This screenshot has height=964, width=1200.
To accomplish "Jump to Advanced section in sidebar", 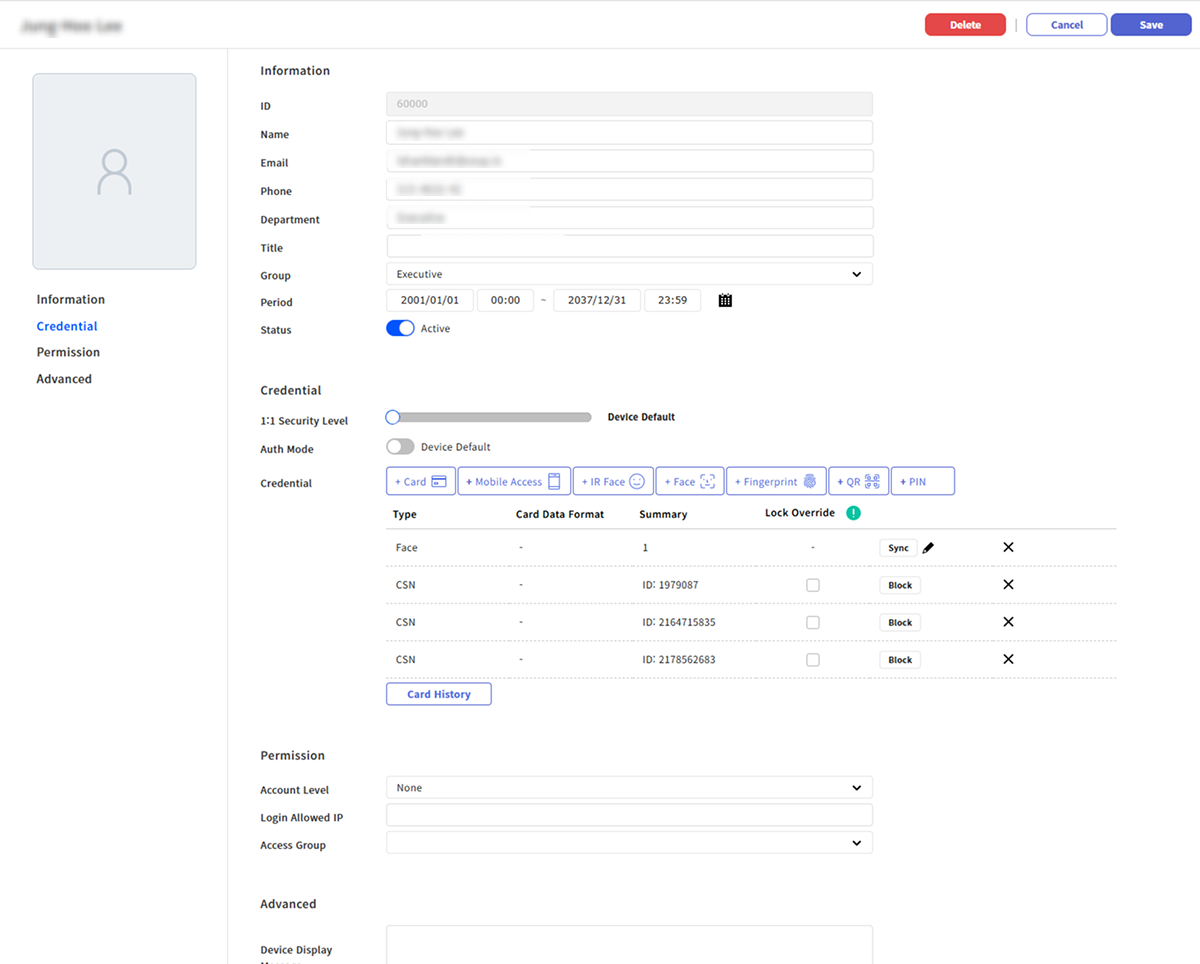I will [64, 379].
